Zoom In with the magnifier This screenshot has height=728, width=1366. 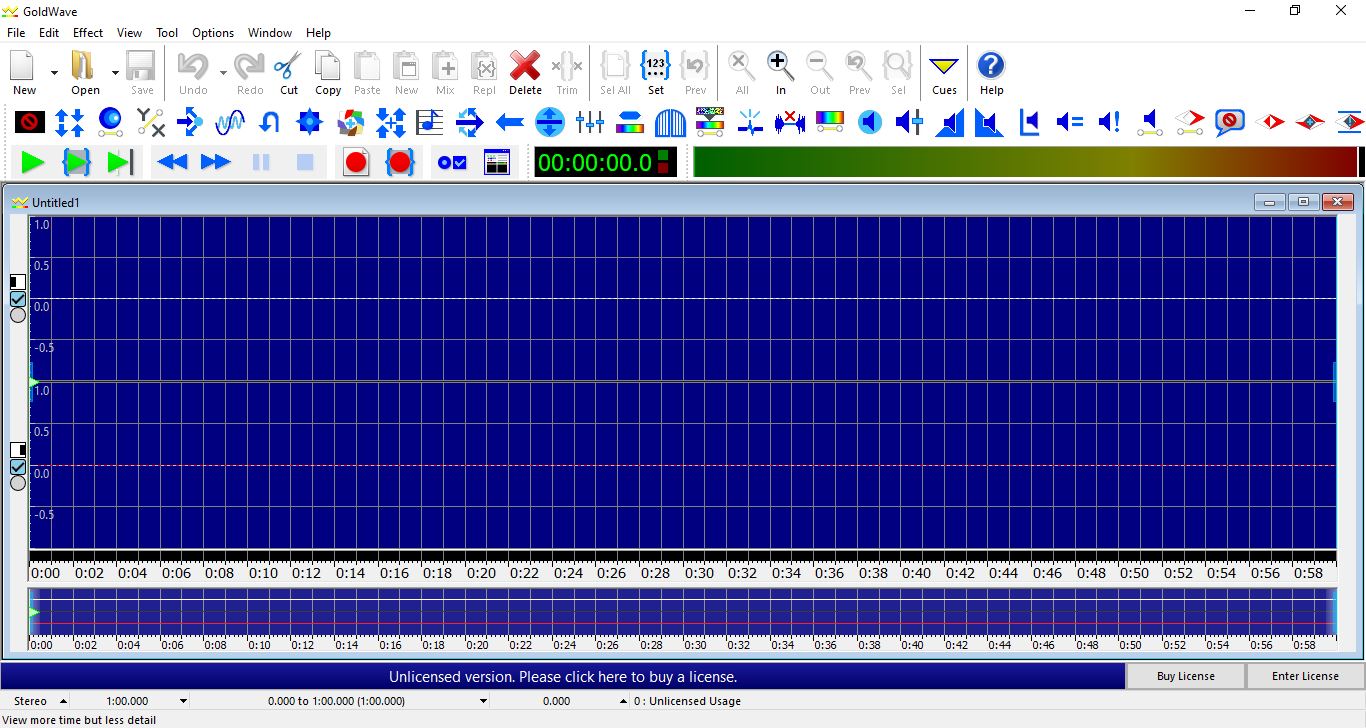[781, 73]
